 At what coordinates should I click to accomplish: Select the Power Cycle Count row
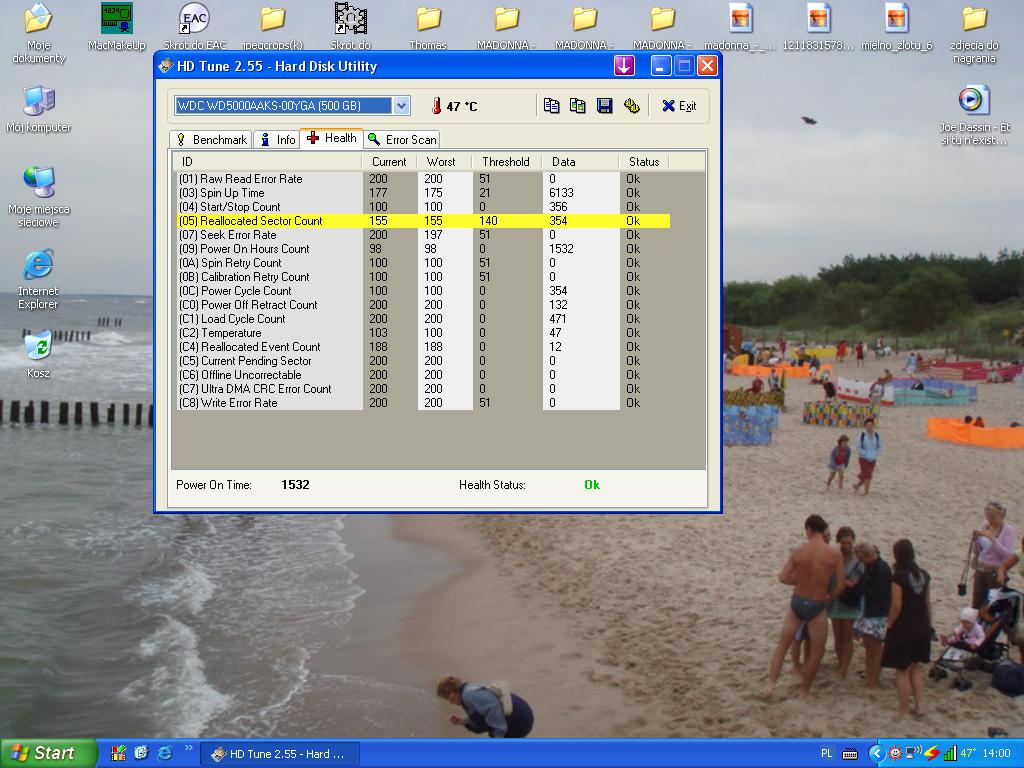(422, 291)
